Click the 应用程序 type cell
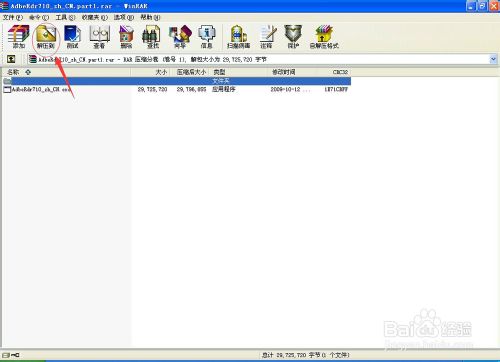500x362 pixels. [224, 89]
